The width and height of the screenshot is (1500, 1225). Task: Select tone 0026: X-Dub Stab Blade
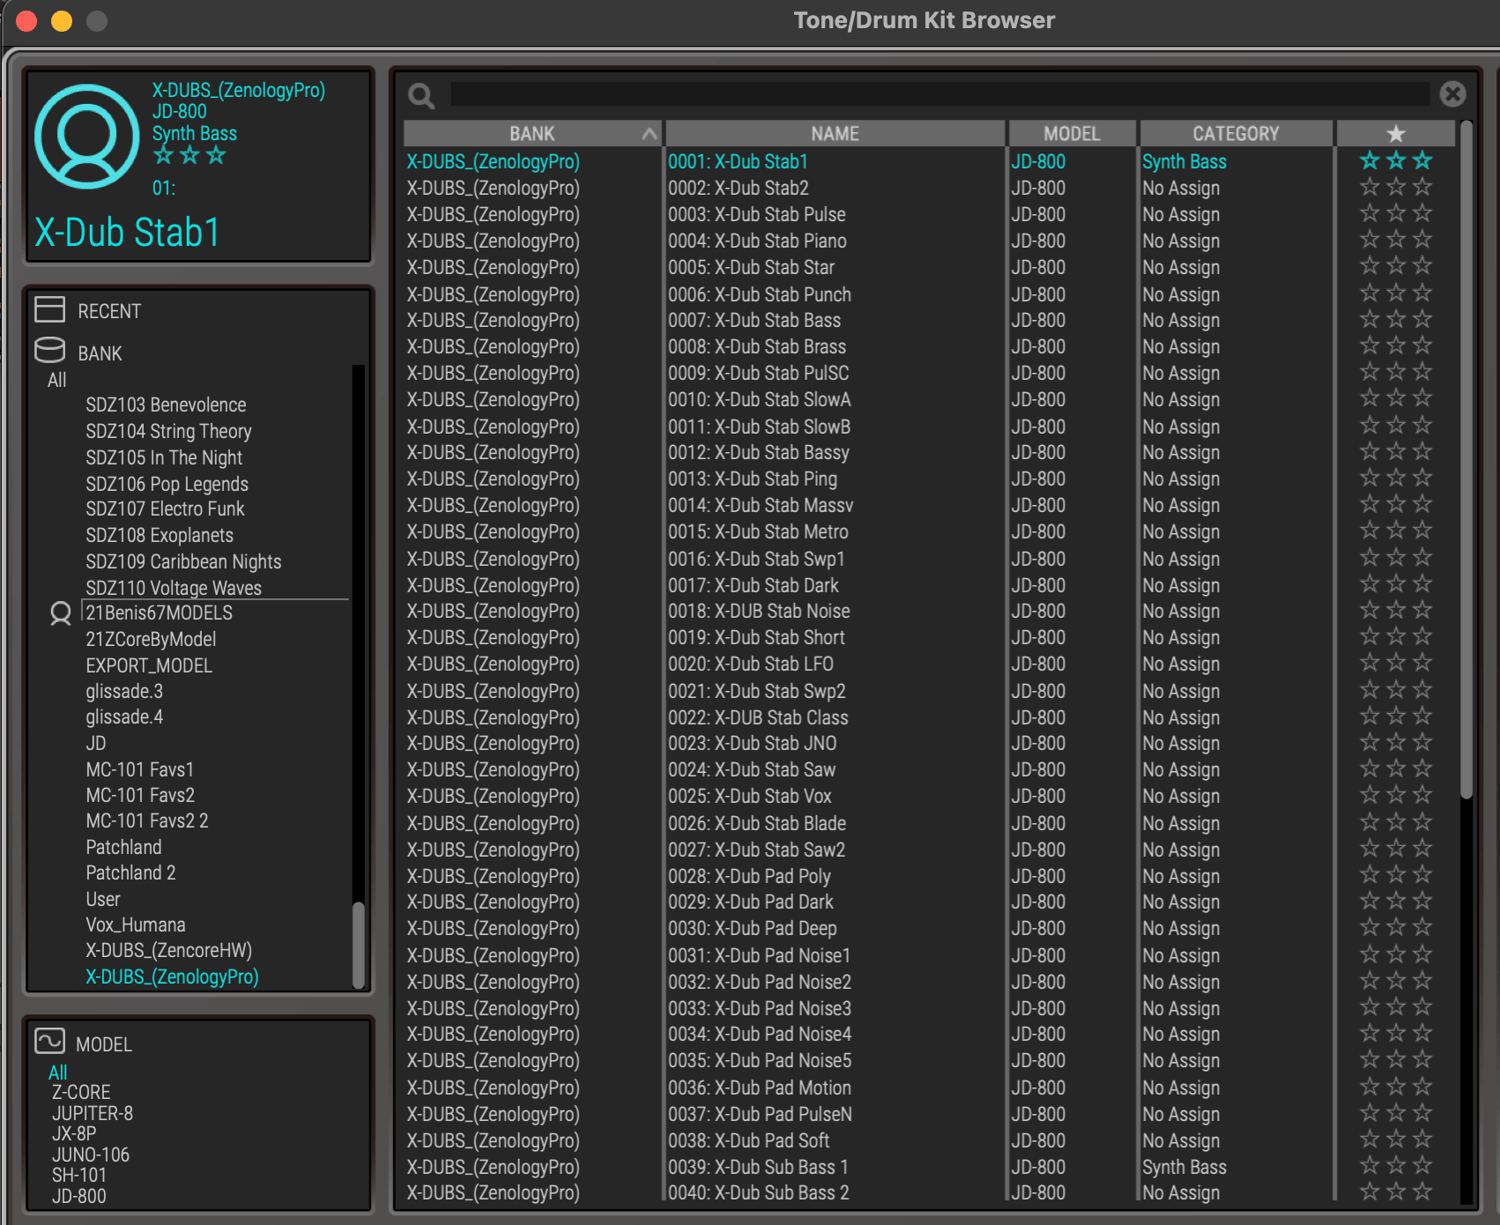(x=757, y=823)
